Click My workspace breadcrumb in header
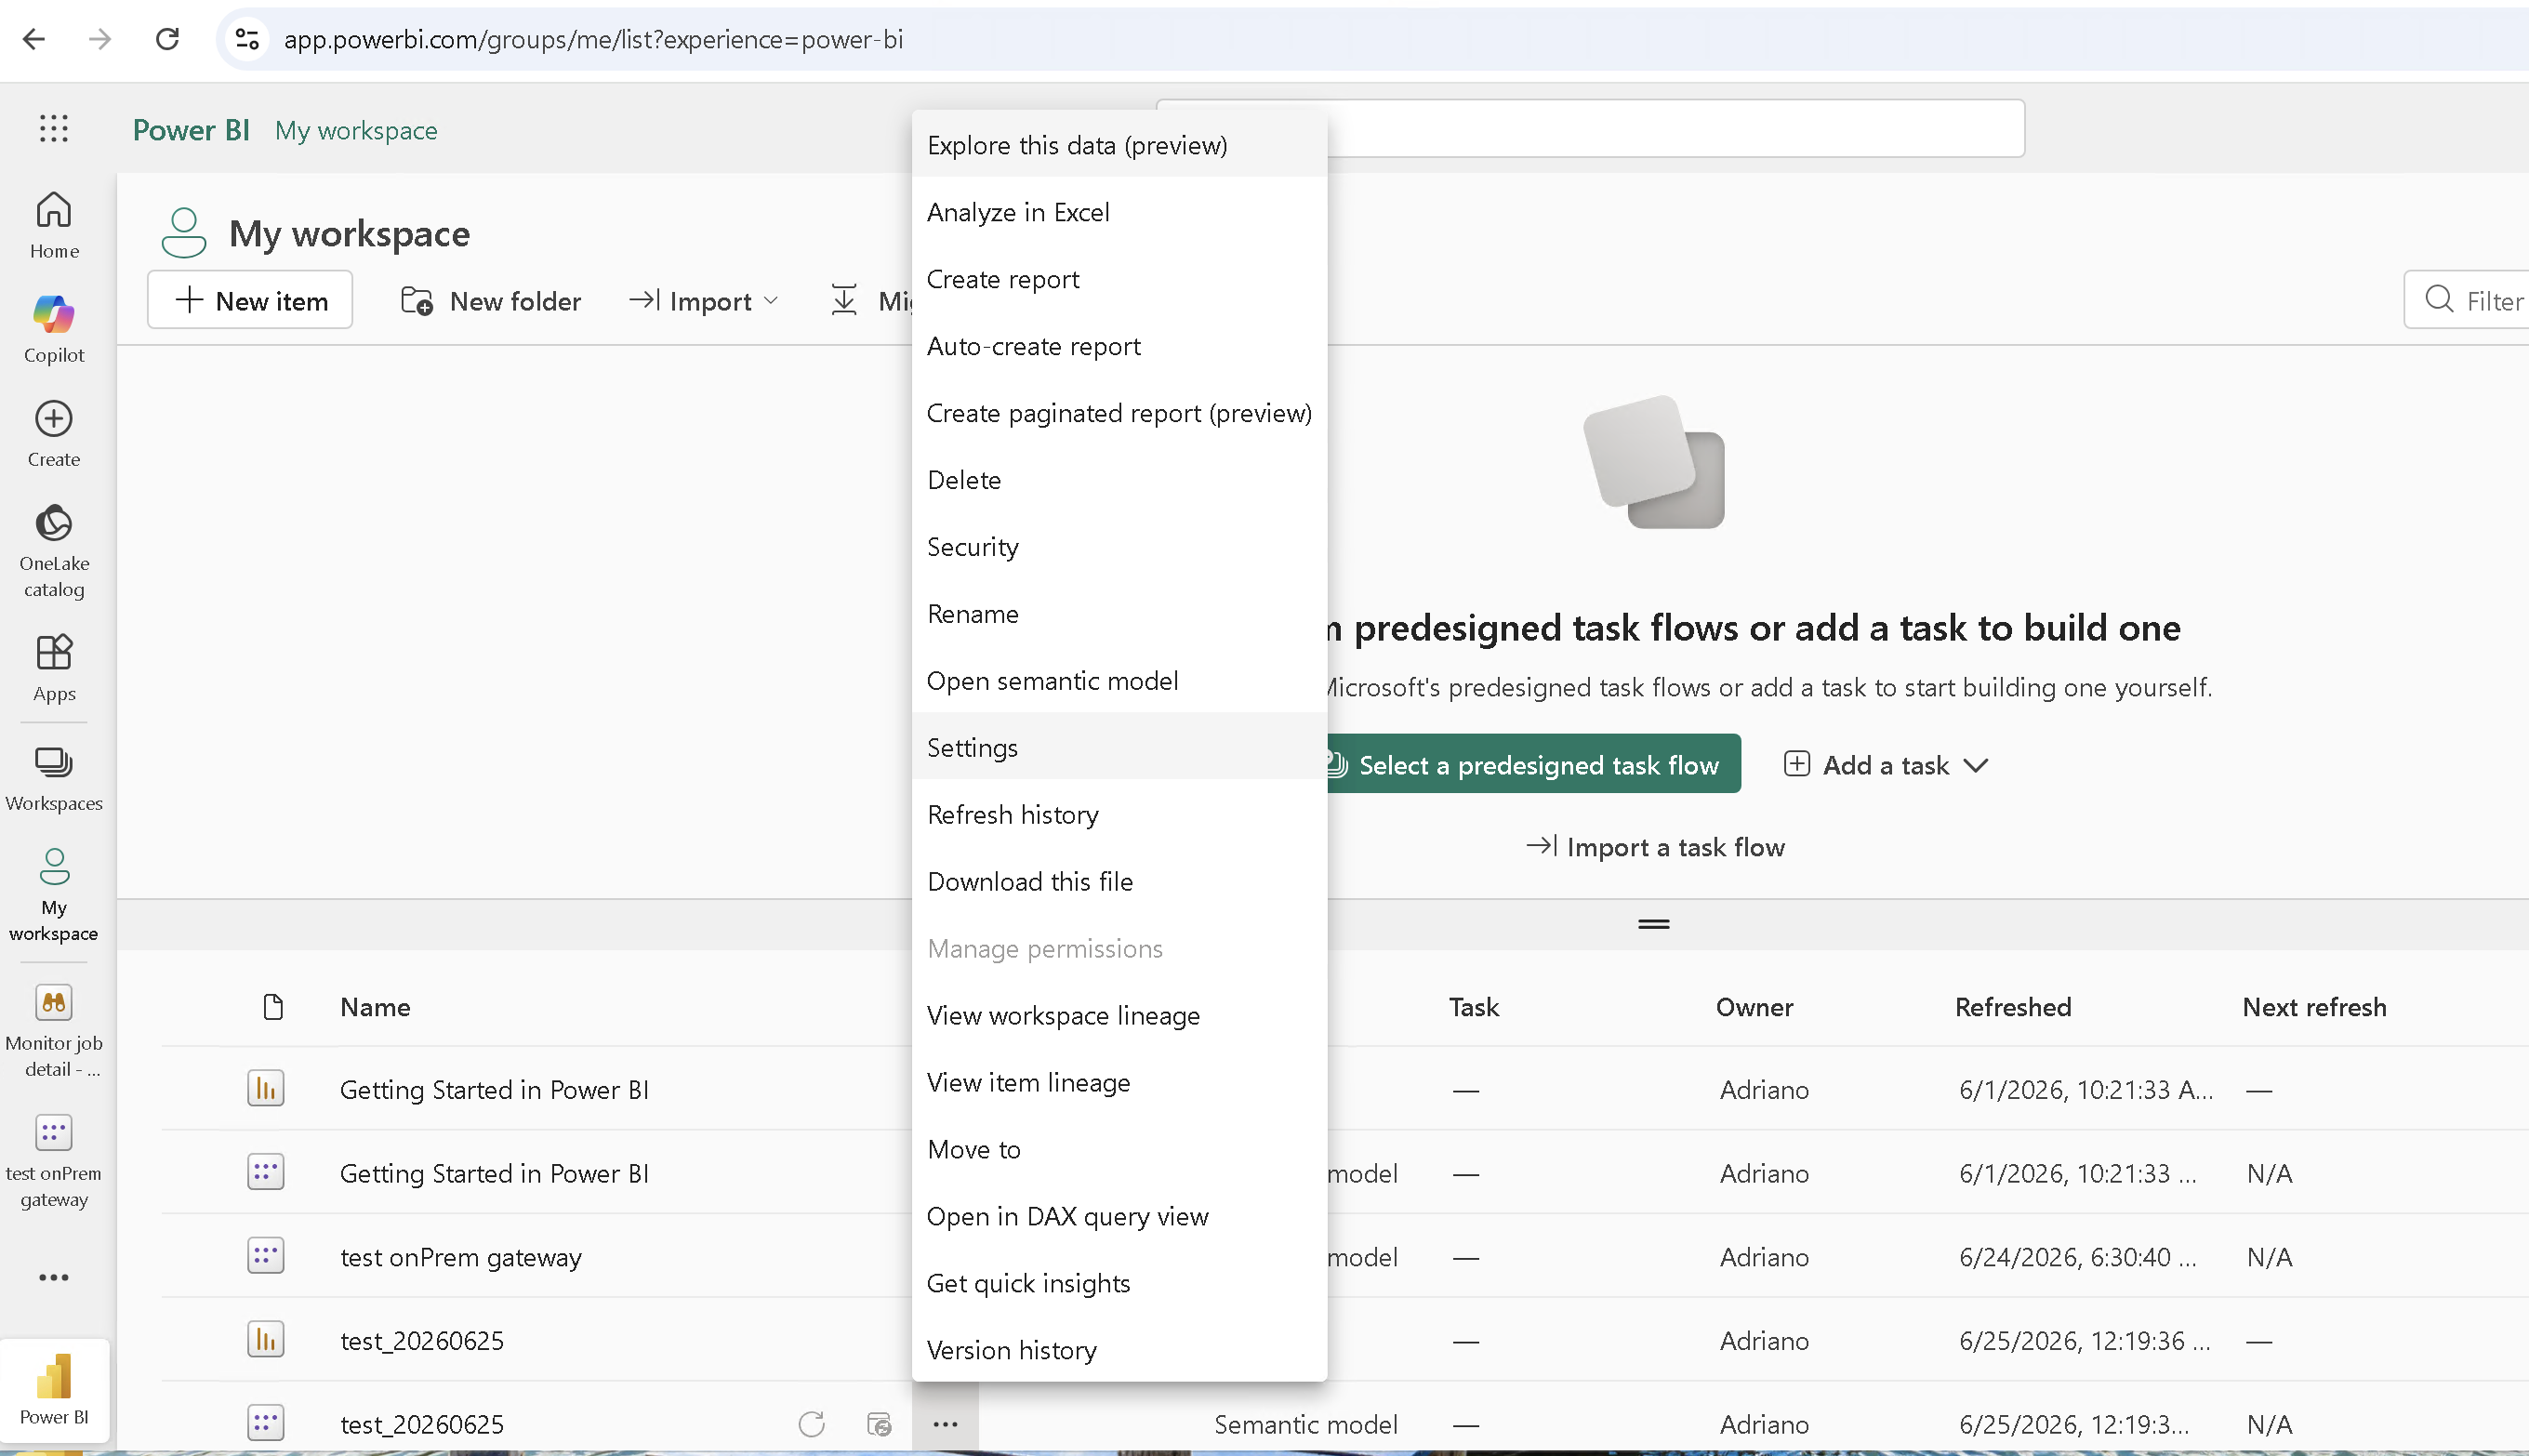 (356, 130)
